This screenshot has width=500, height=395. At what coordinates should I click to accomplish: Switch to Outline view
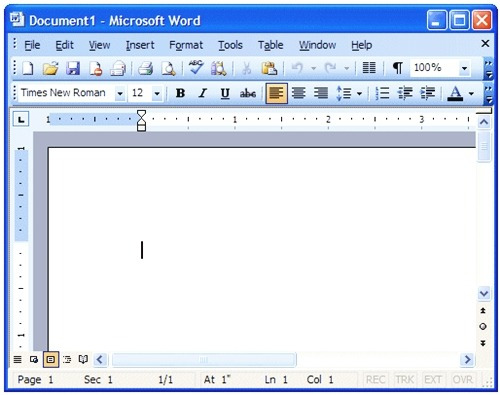click(67, 359)
